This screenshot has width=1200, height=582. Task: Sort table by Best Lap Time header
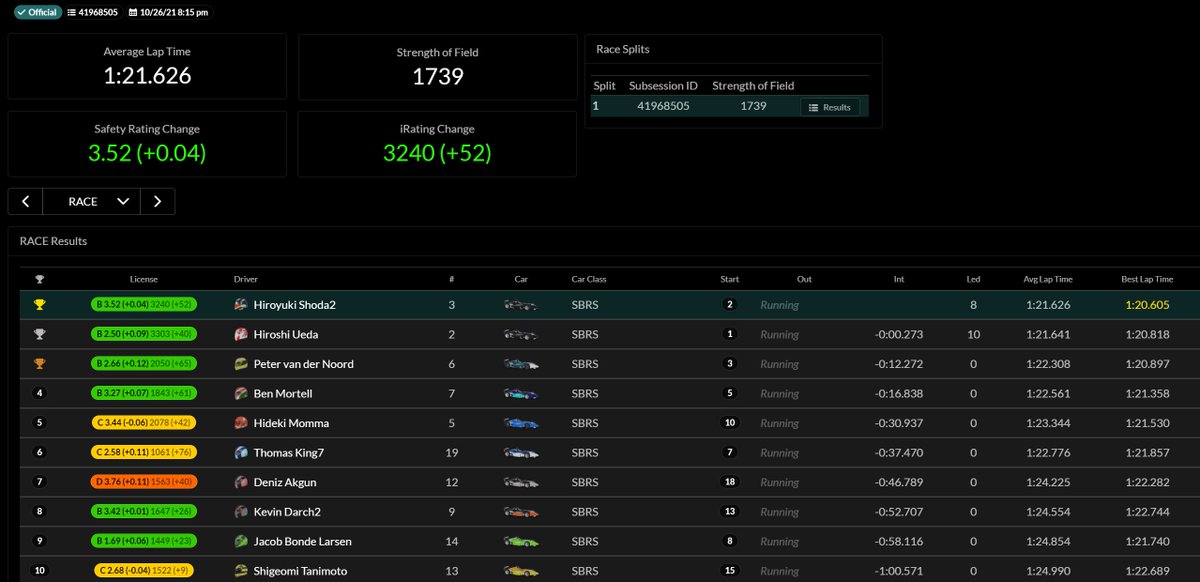click(x=1147, y=280)
